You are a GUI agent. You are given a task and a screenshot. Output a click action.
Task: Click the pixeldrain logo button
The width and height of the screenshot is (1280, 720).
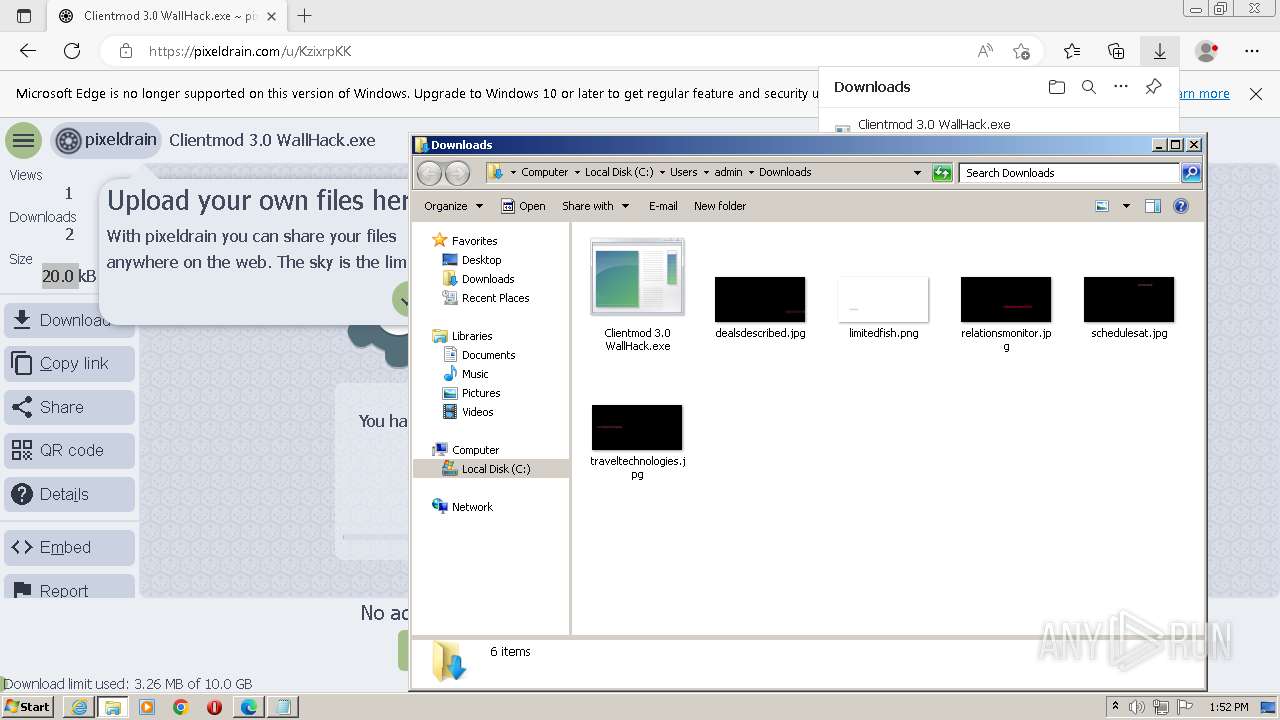point(106,140)
